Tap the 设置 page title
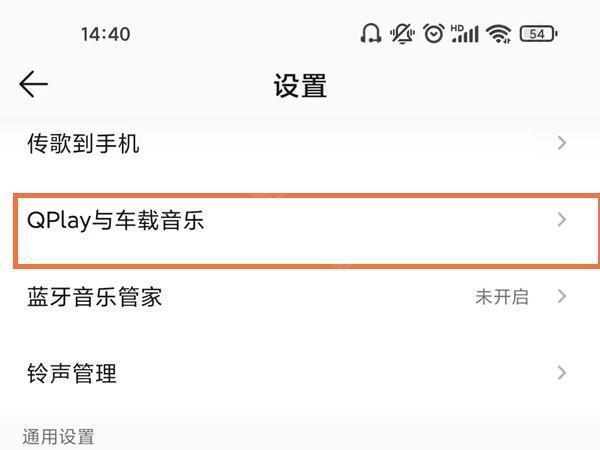Viewport: 600px width, 450px height. pos(300,85)
